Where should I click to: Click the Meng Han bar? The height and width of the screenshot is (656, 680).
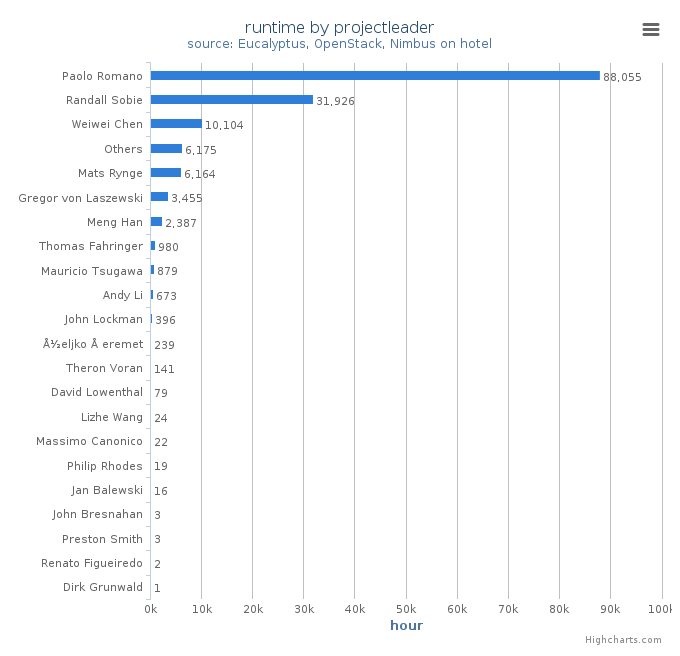click(x=156, y=222)
